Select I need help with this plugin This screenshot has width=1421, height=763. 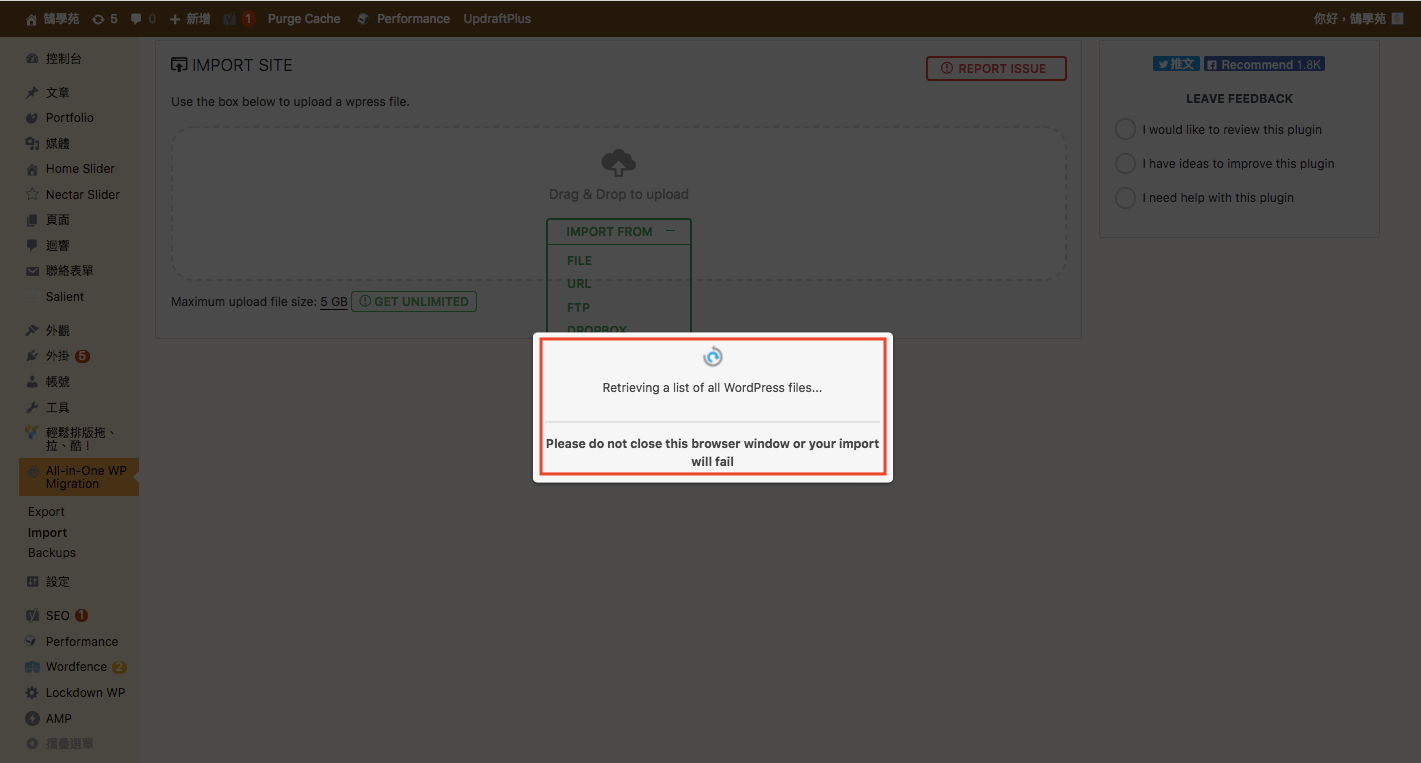[1125, 197]
